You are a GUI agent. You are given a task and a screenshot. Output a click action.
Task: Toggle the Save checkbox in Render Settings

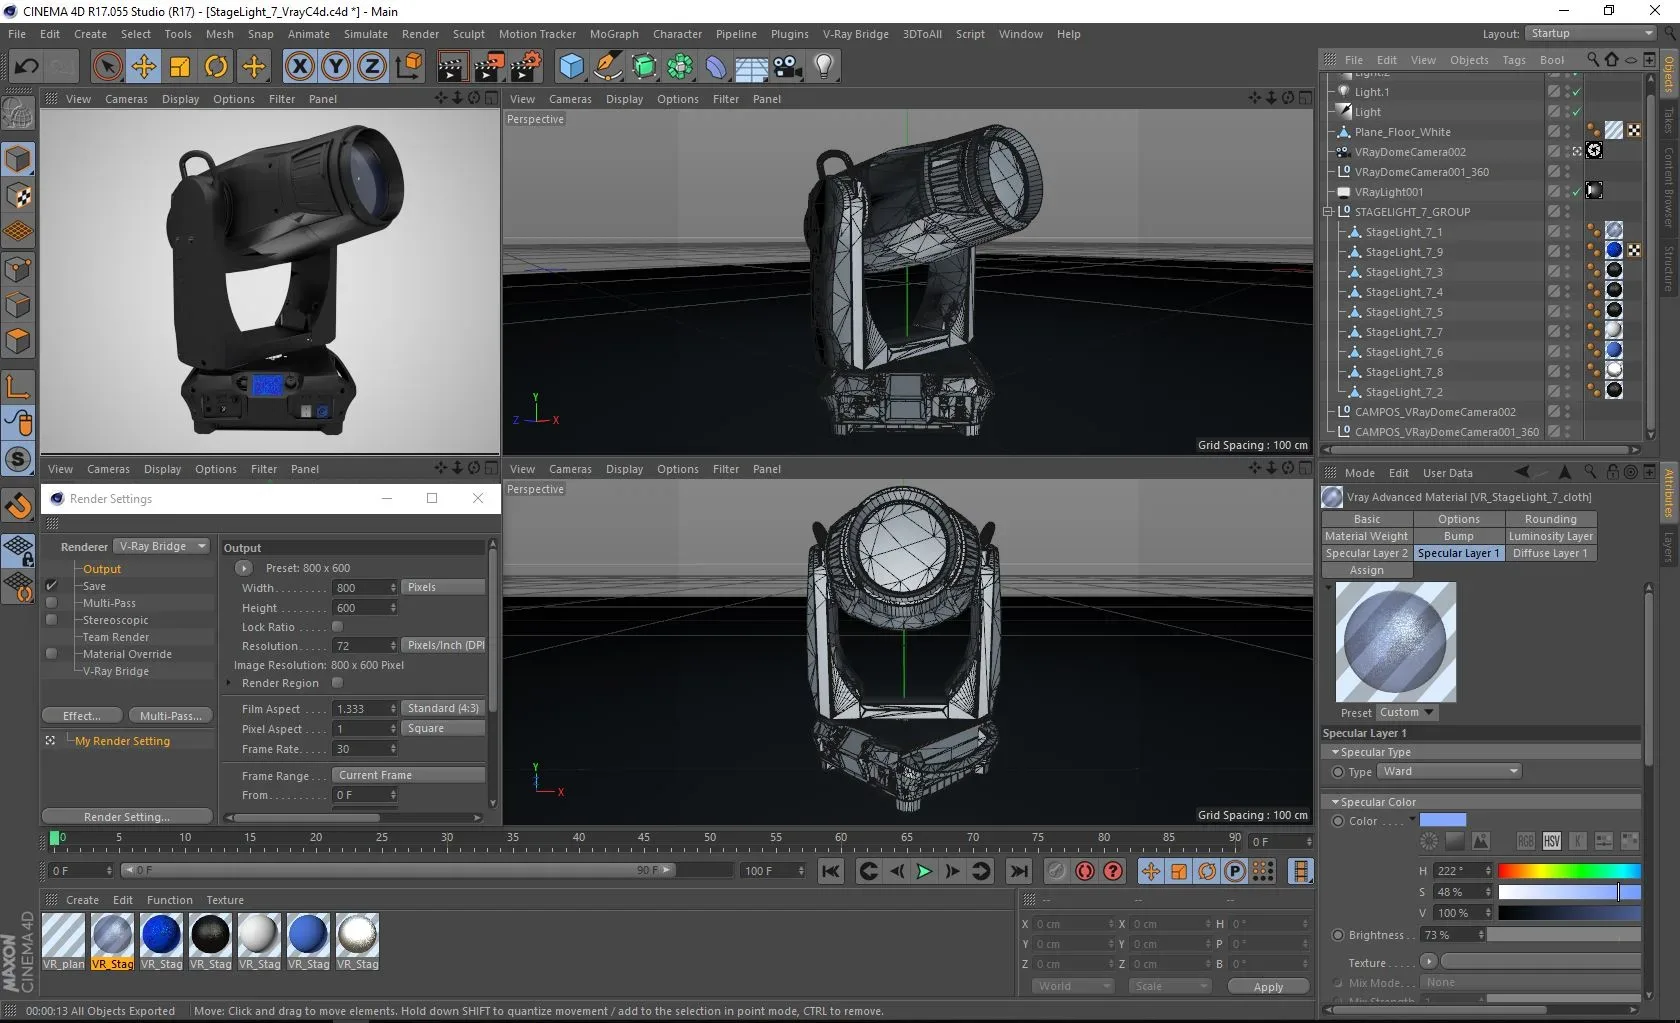51,586
